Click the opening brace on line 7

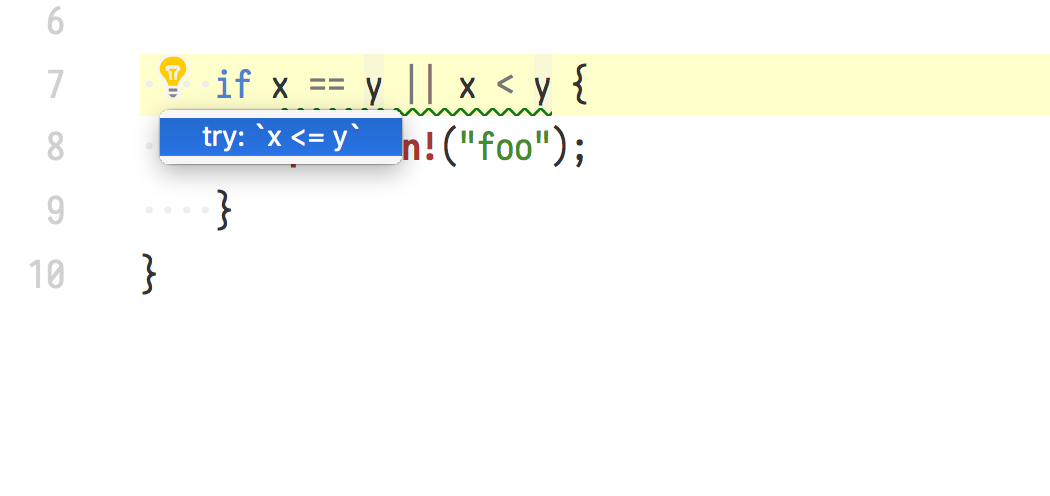tap(580, 85)
